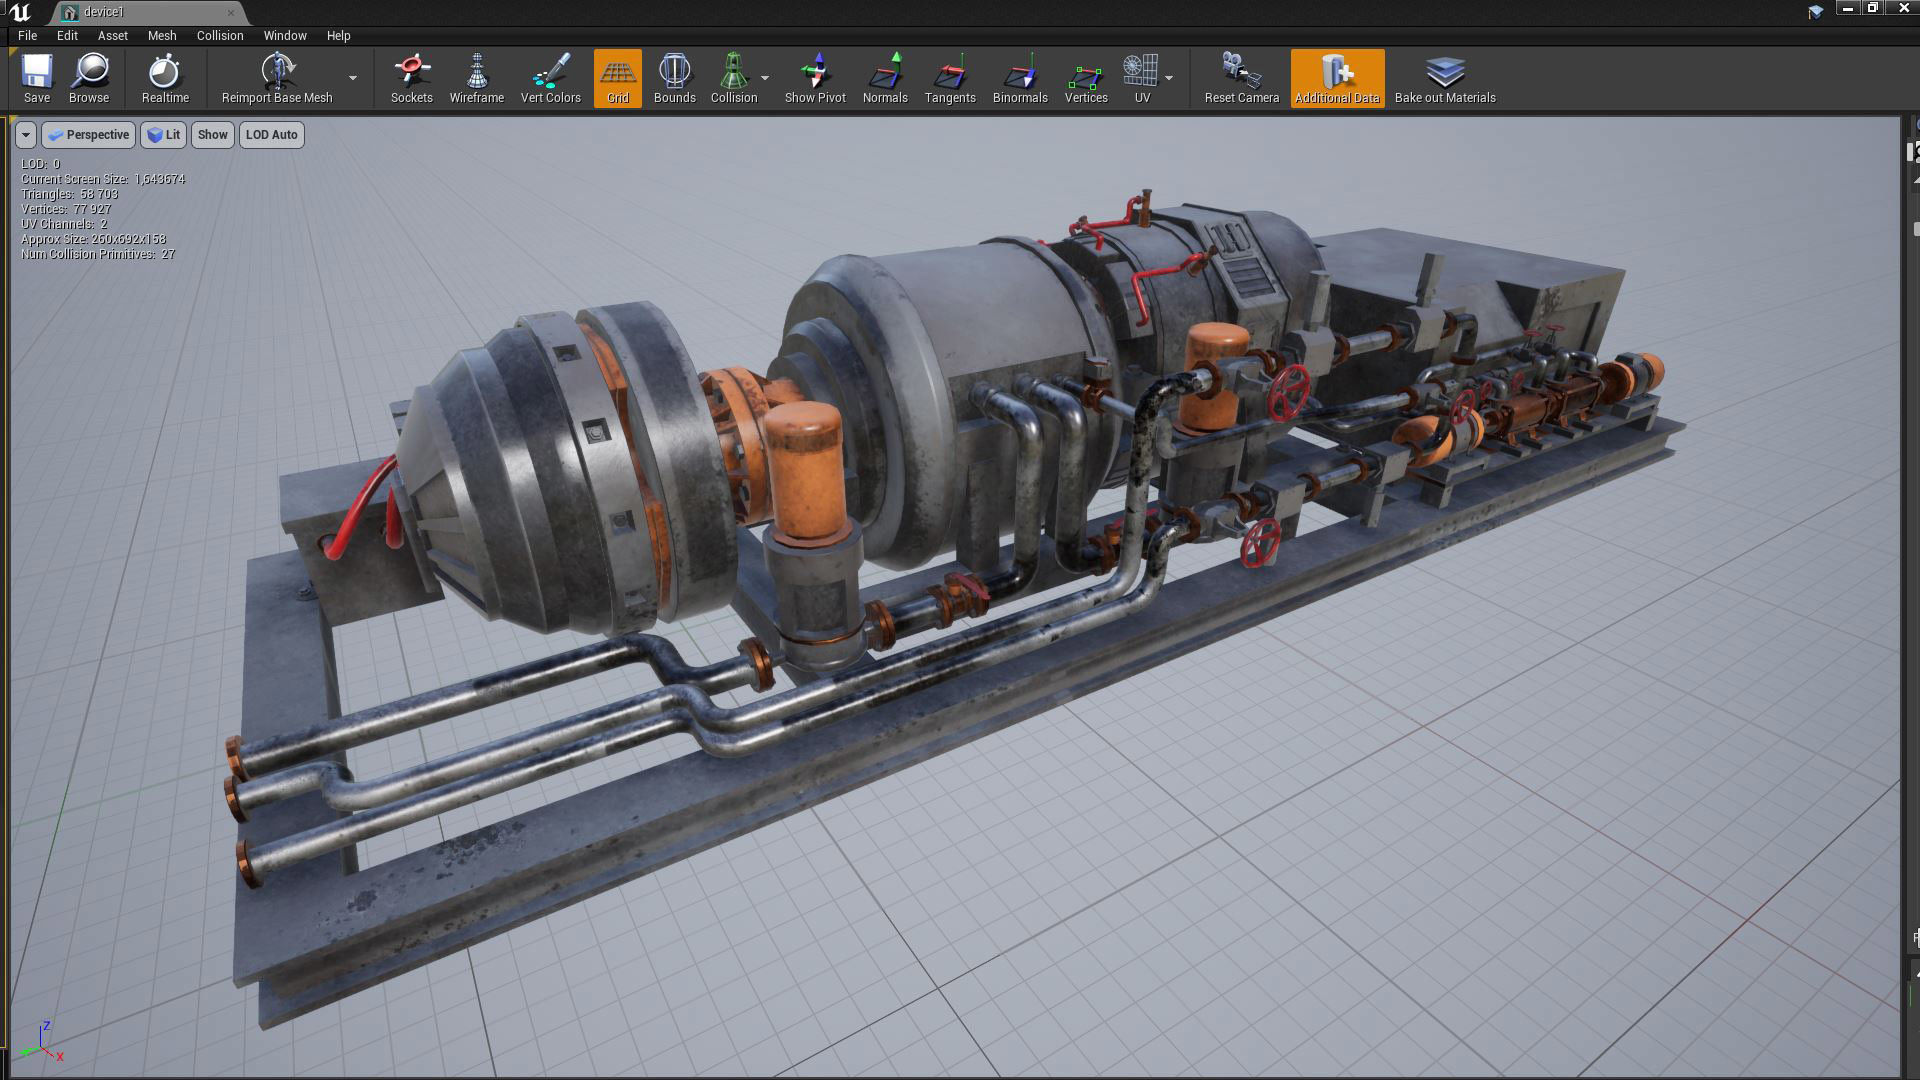1920x1080 pixels.
Task: Click Reimport Base Mesh icon
Action: 277,78
